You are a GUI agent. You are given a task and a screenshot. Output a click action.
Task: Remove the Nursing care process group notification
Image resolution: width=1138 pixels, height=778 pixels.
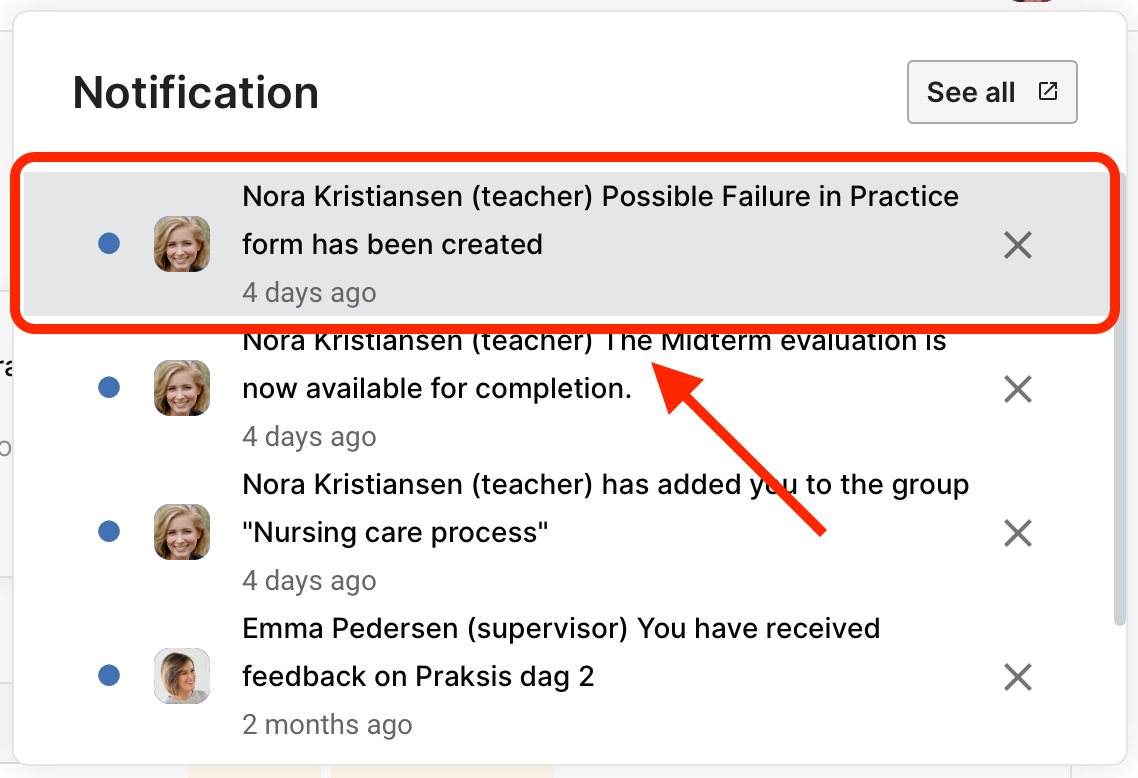(x=1017, y=533)
